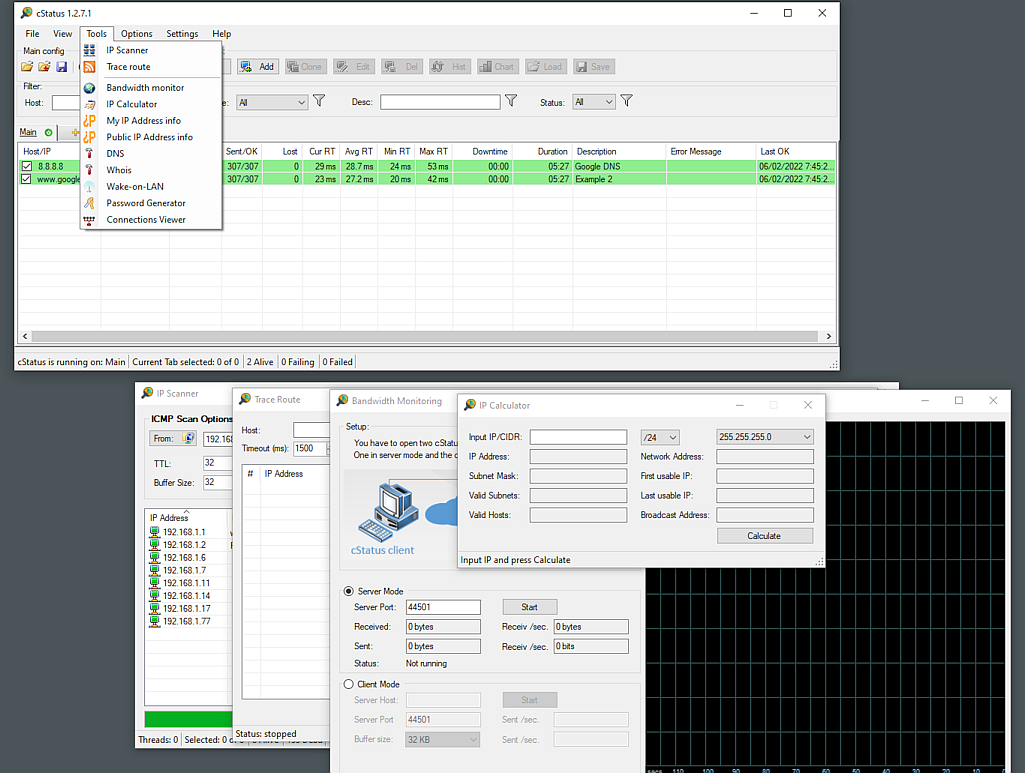This screenshot has width=1025, height=773.
Task: Launch Trace route tool
Action: [128, 67]
